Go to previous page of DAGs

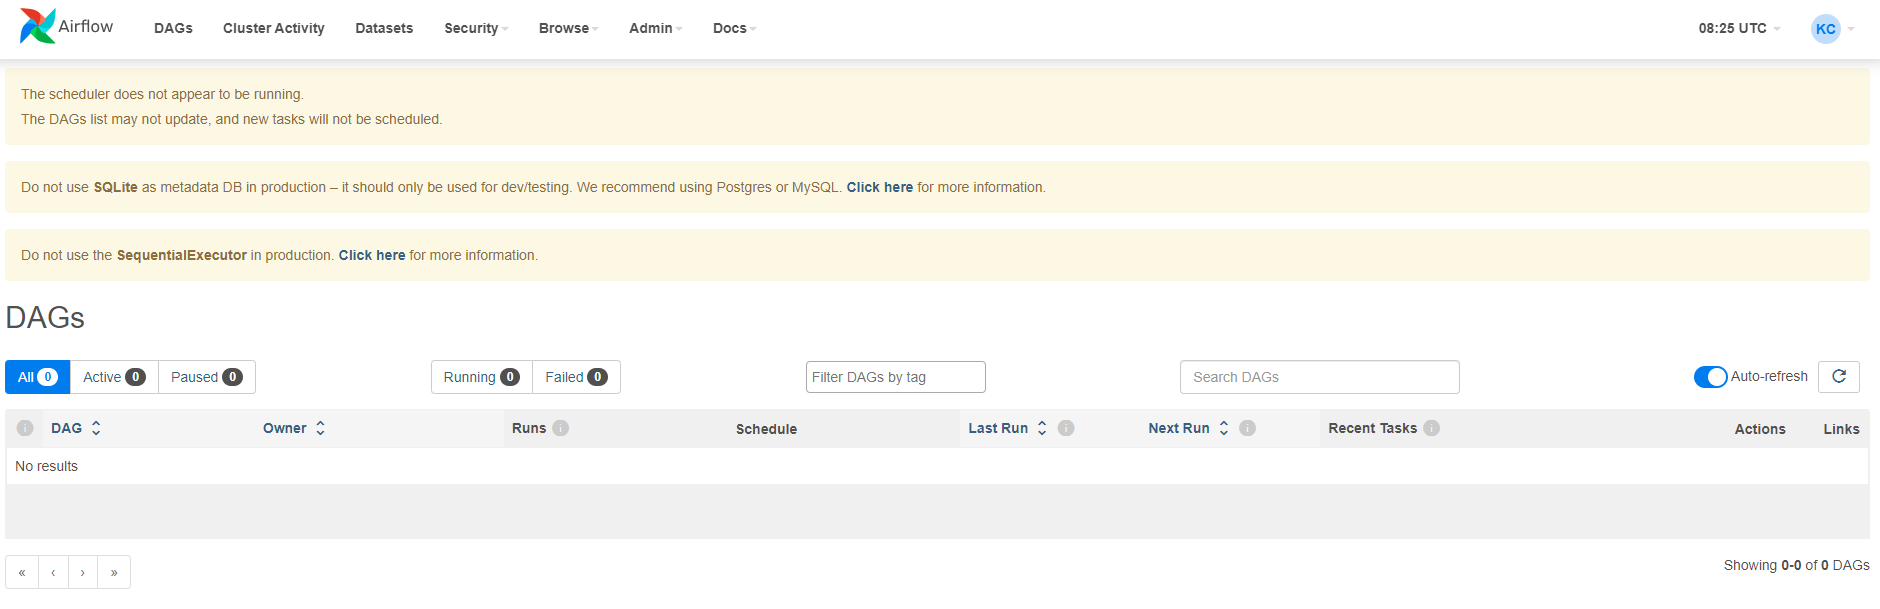coord(53,572)
